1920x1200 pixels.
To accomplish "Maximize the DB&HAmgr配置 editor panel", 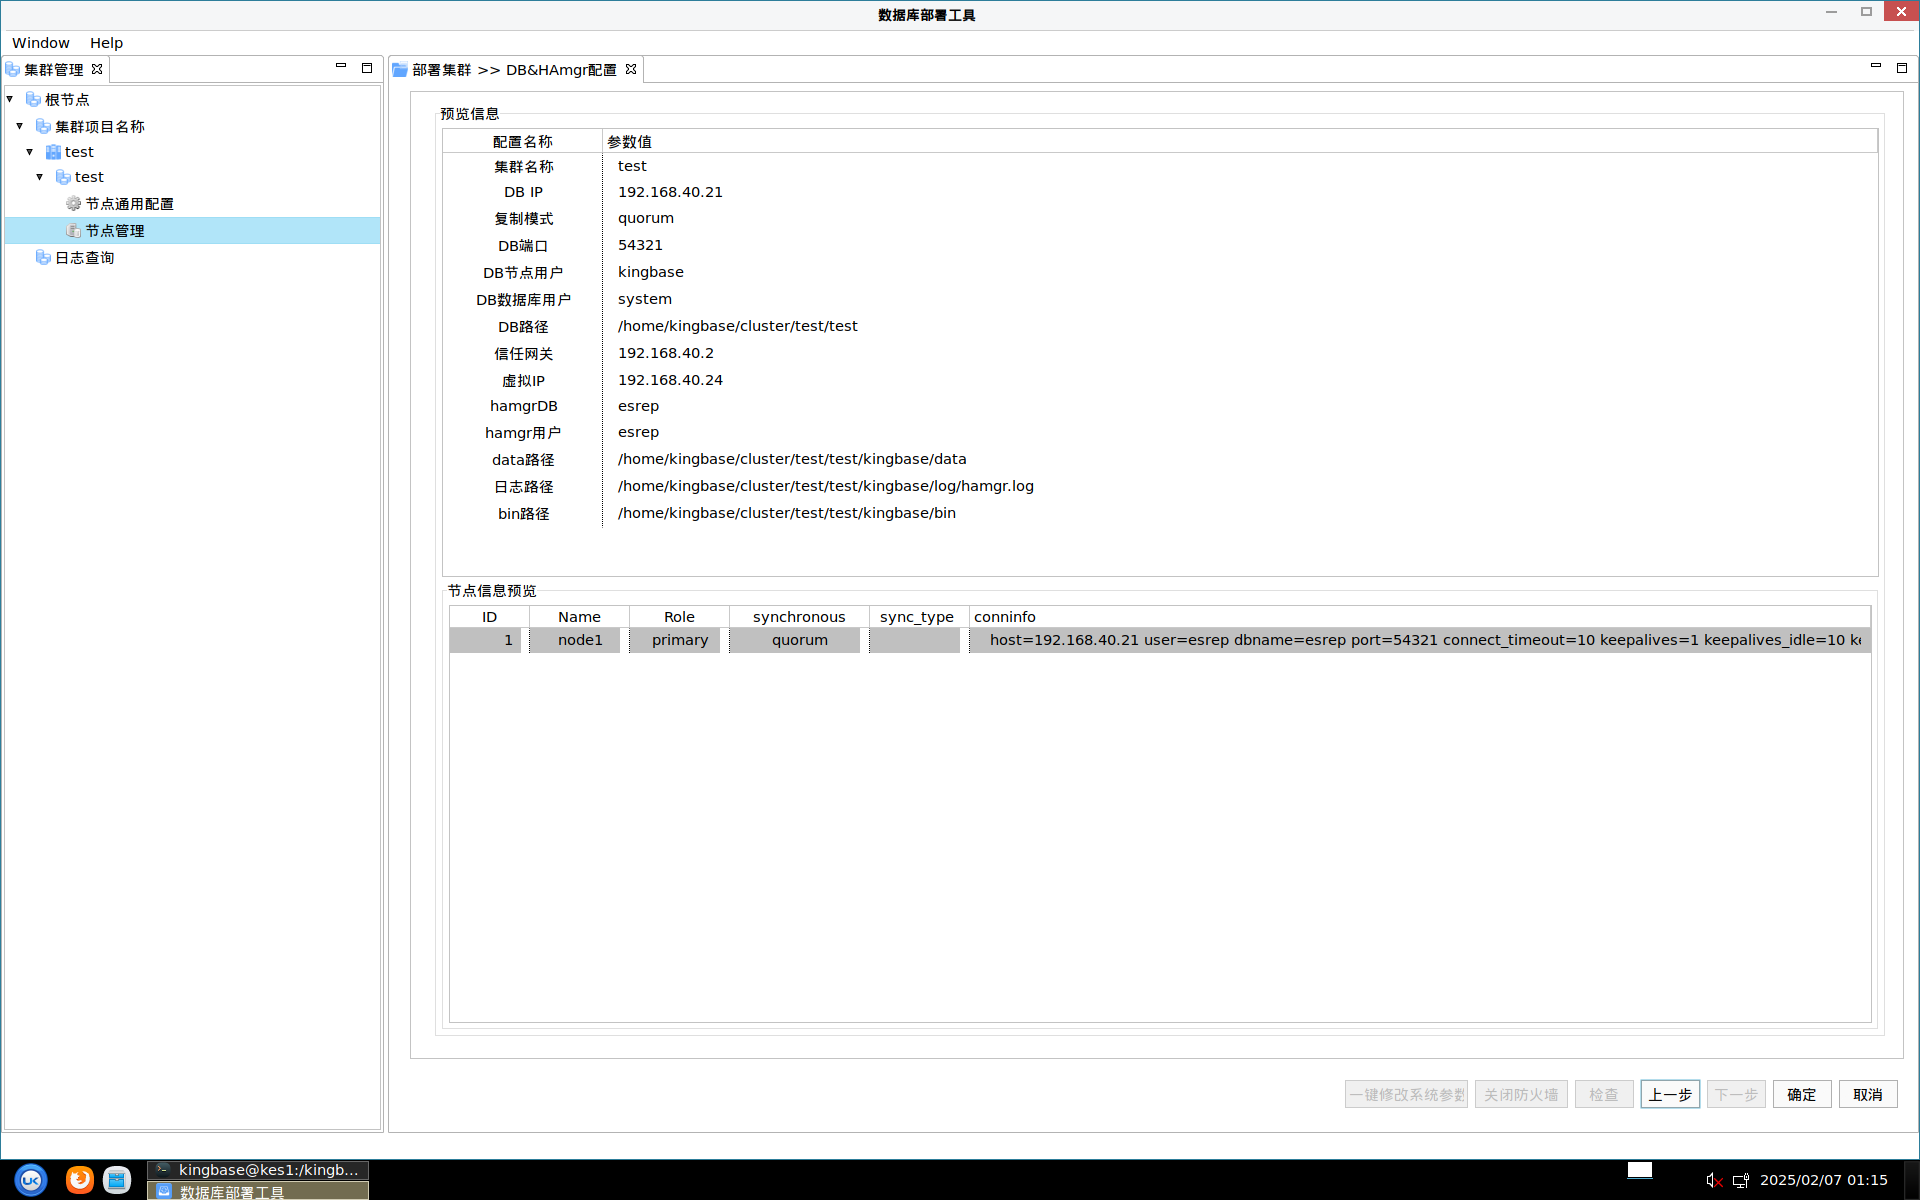I will (1902, 67).
